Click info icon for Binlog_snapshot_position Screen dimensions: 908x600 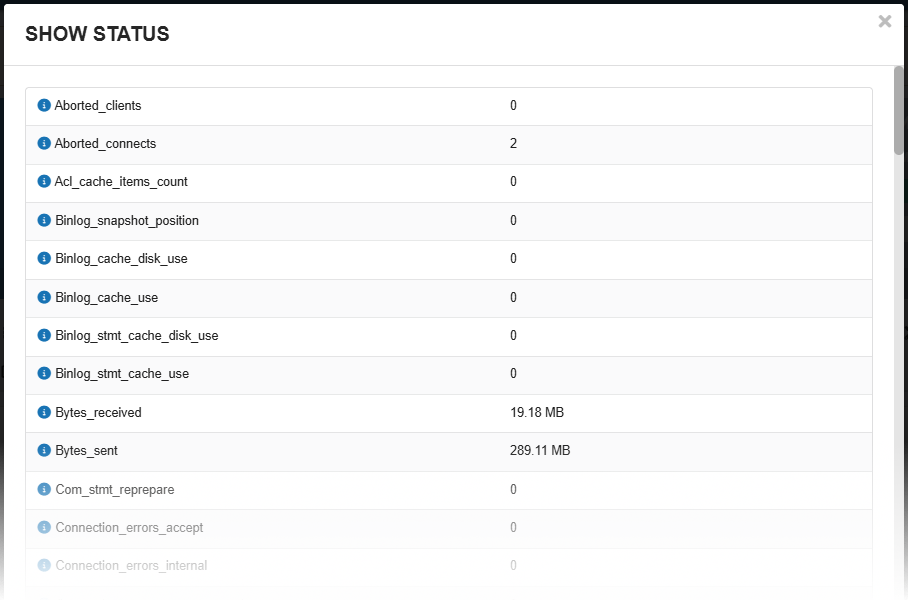44,220
